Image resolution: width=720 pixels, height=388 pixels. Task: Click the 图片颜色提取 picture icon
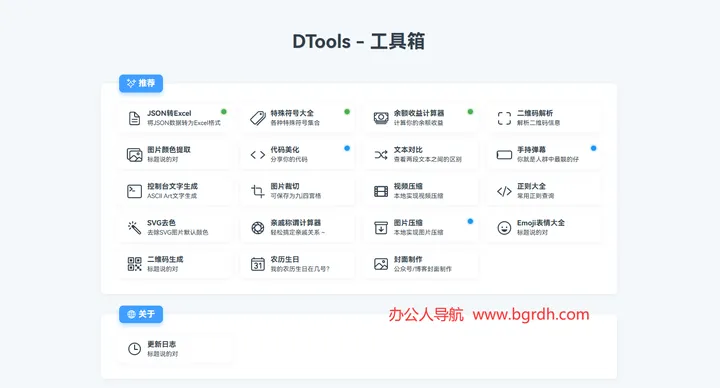click(x=134, y=155)
